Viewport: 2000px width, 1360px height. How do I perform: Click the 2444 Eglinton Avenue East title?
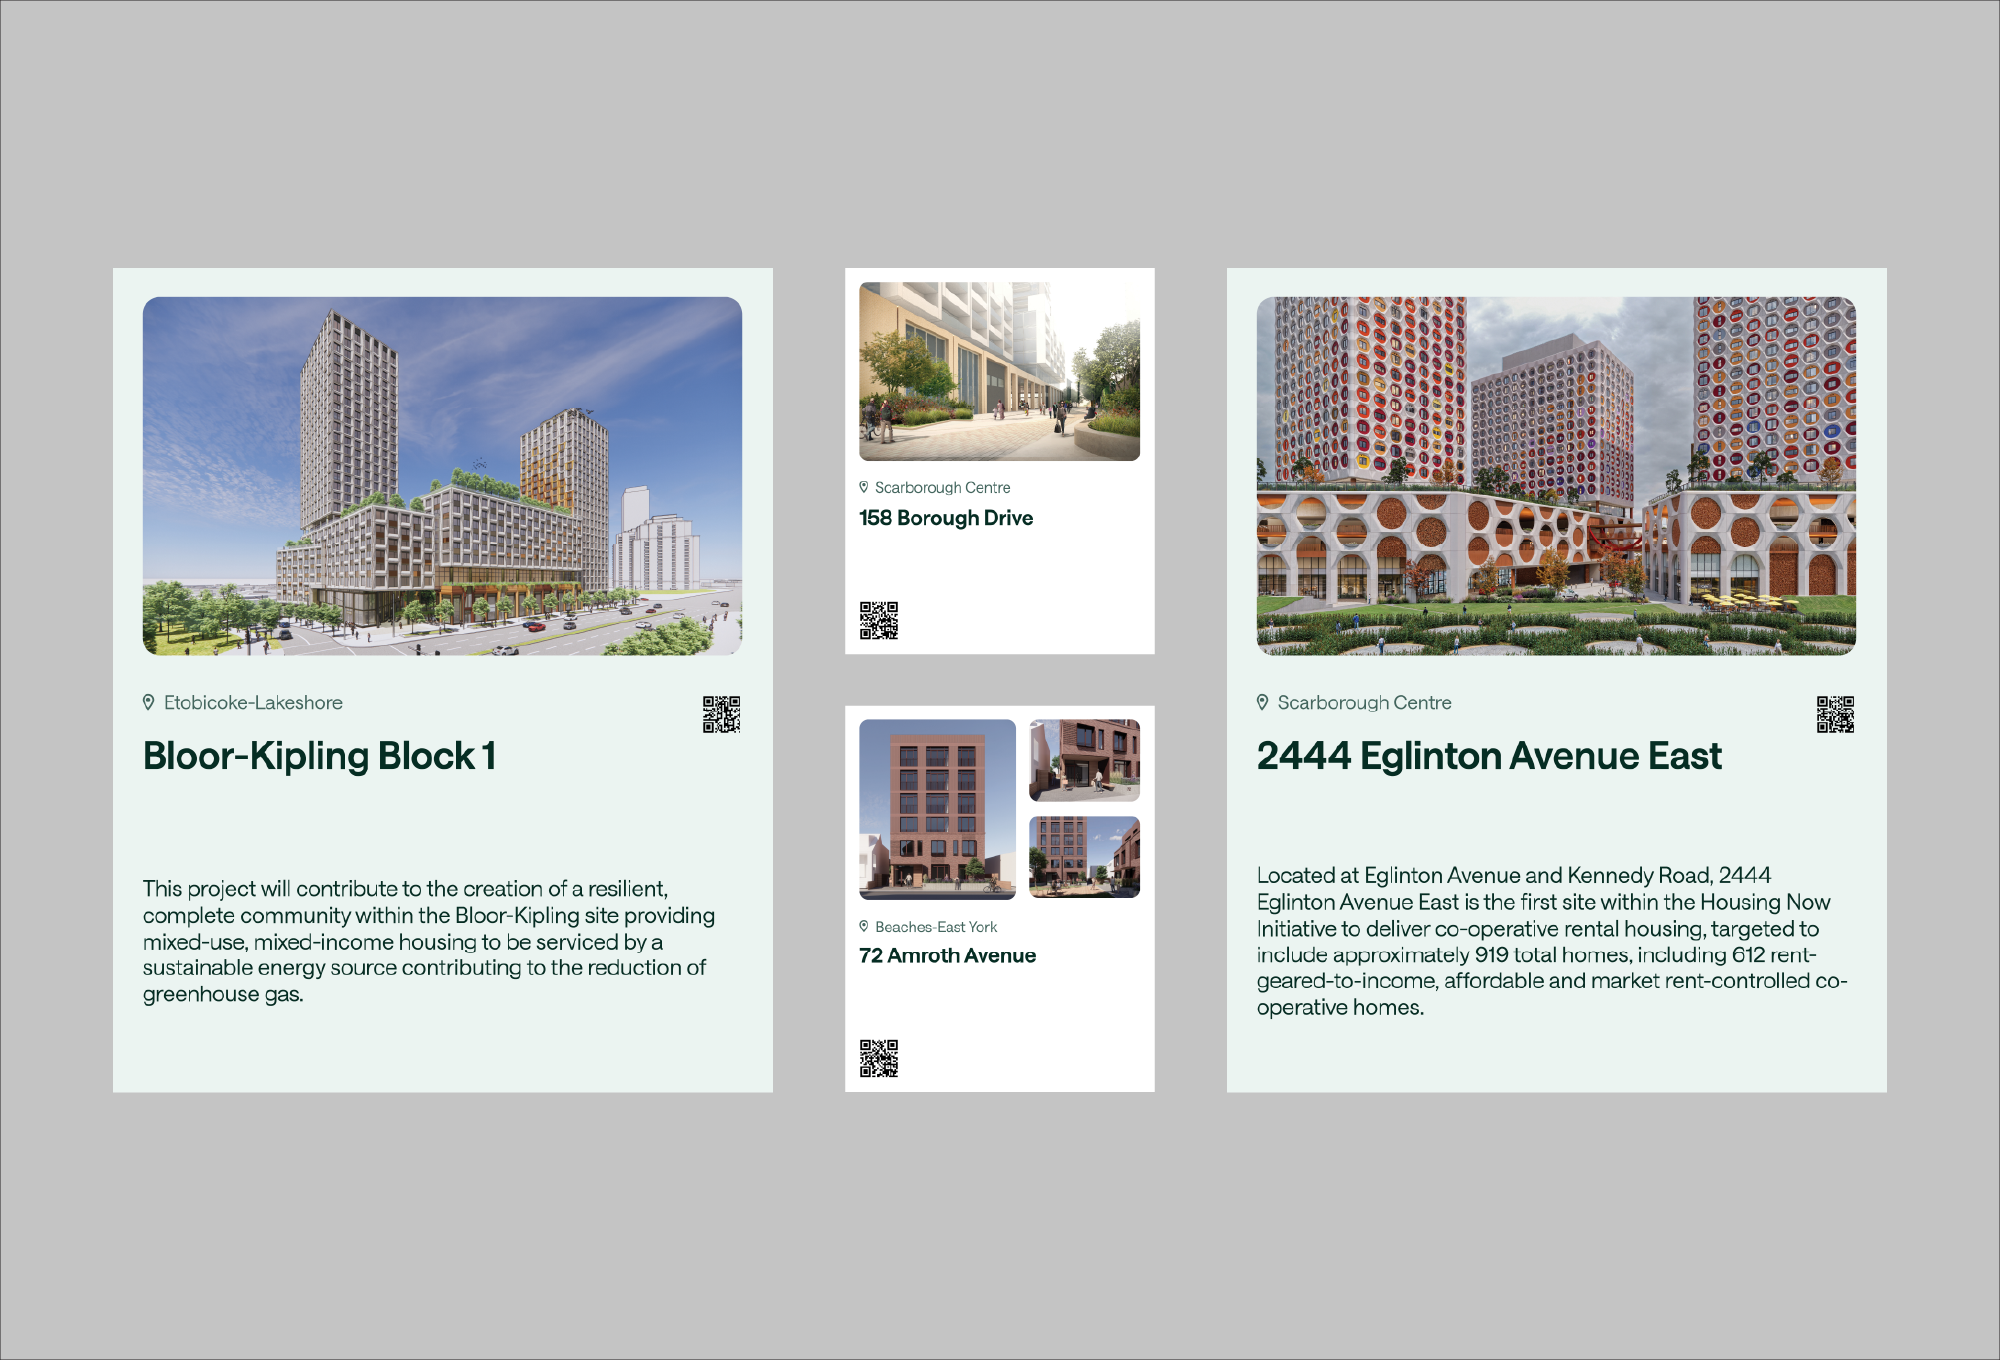click(x=1489, y=756)
